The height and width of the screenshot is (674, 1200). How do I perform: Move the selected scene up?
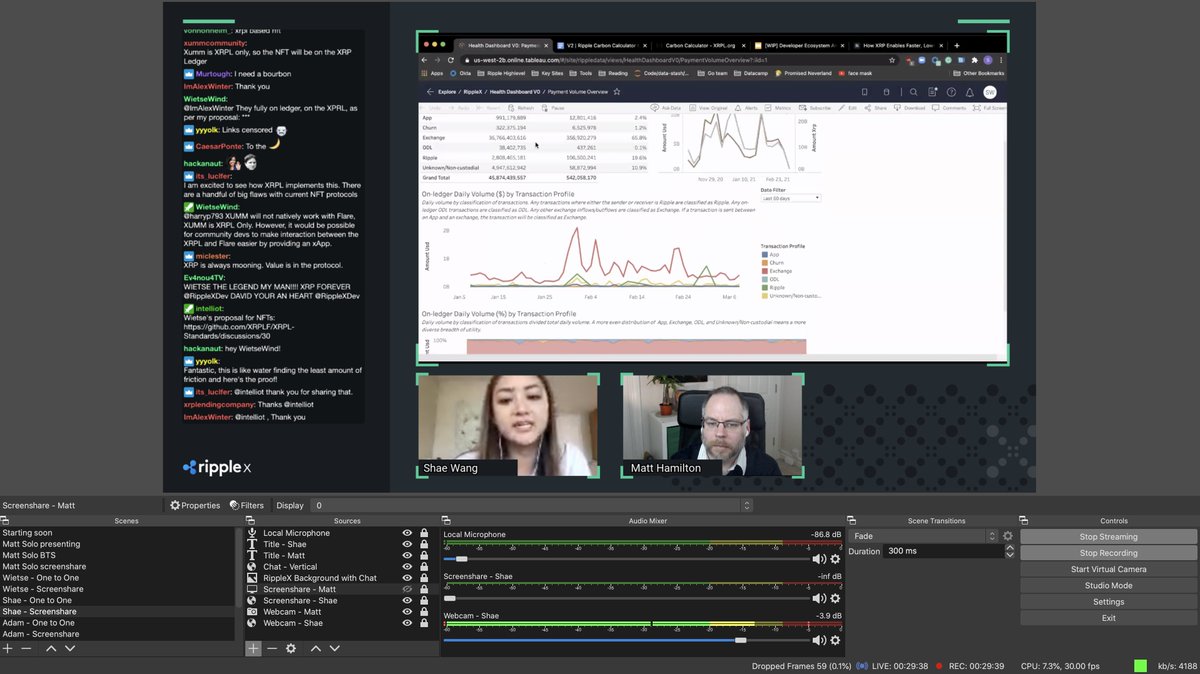click(x=52, y=648)
